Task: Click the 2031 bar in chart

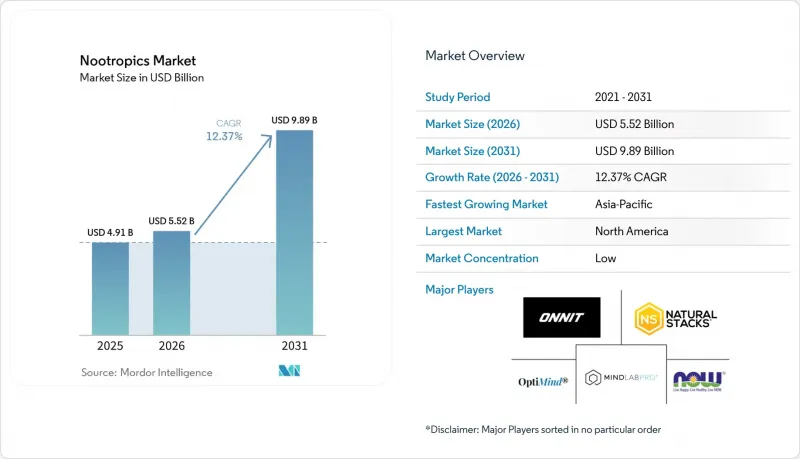Action: coord(294,233)
